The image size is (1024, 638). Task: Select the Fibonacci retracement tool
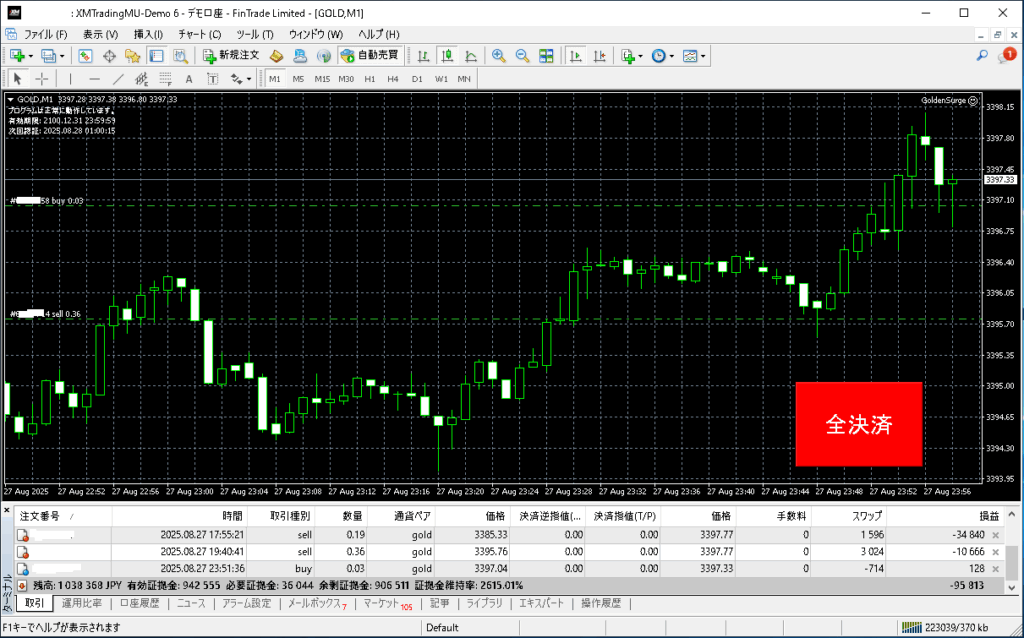(164, 79)
